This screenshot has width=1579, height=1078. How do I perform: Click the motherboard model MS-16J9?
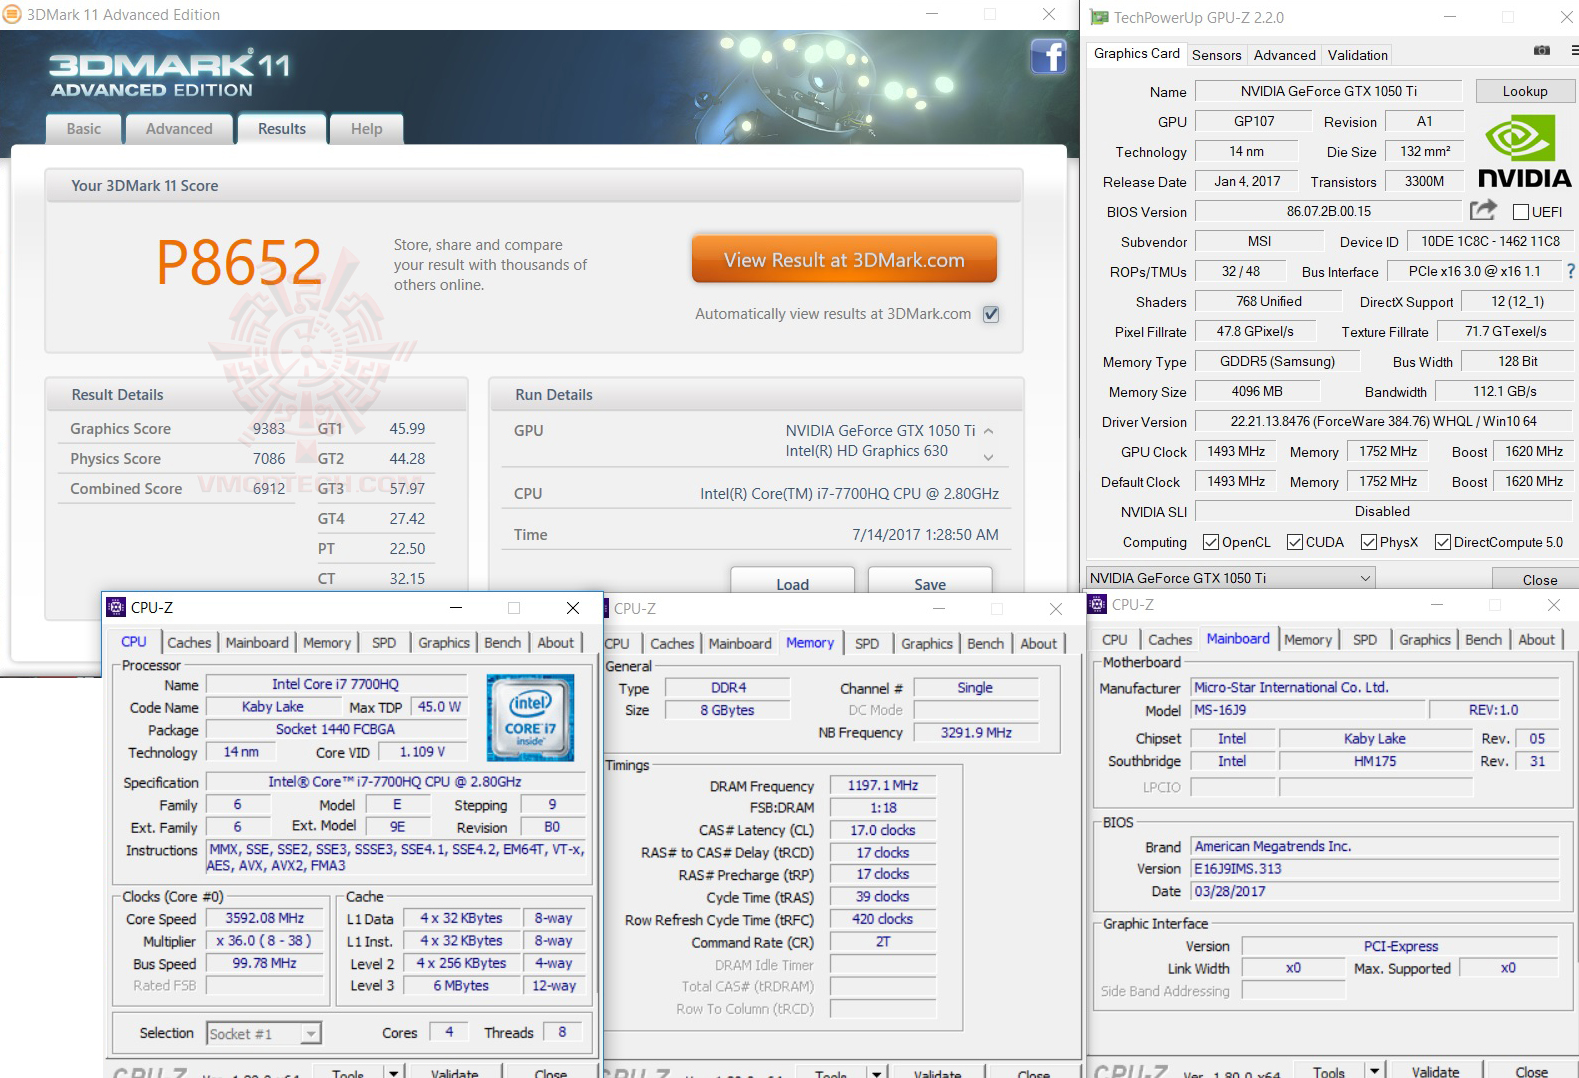(x=1307, y=710)
